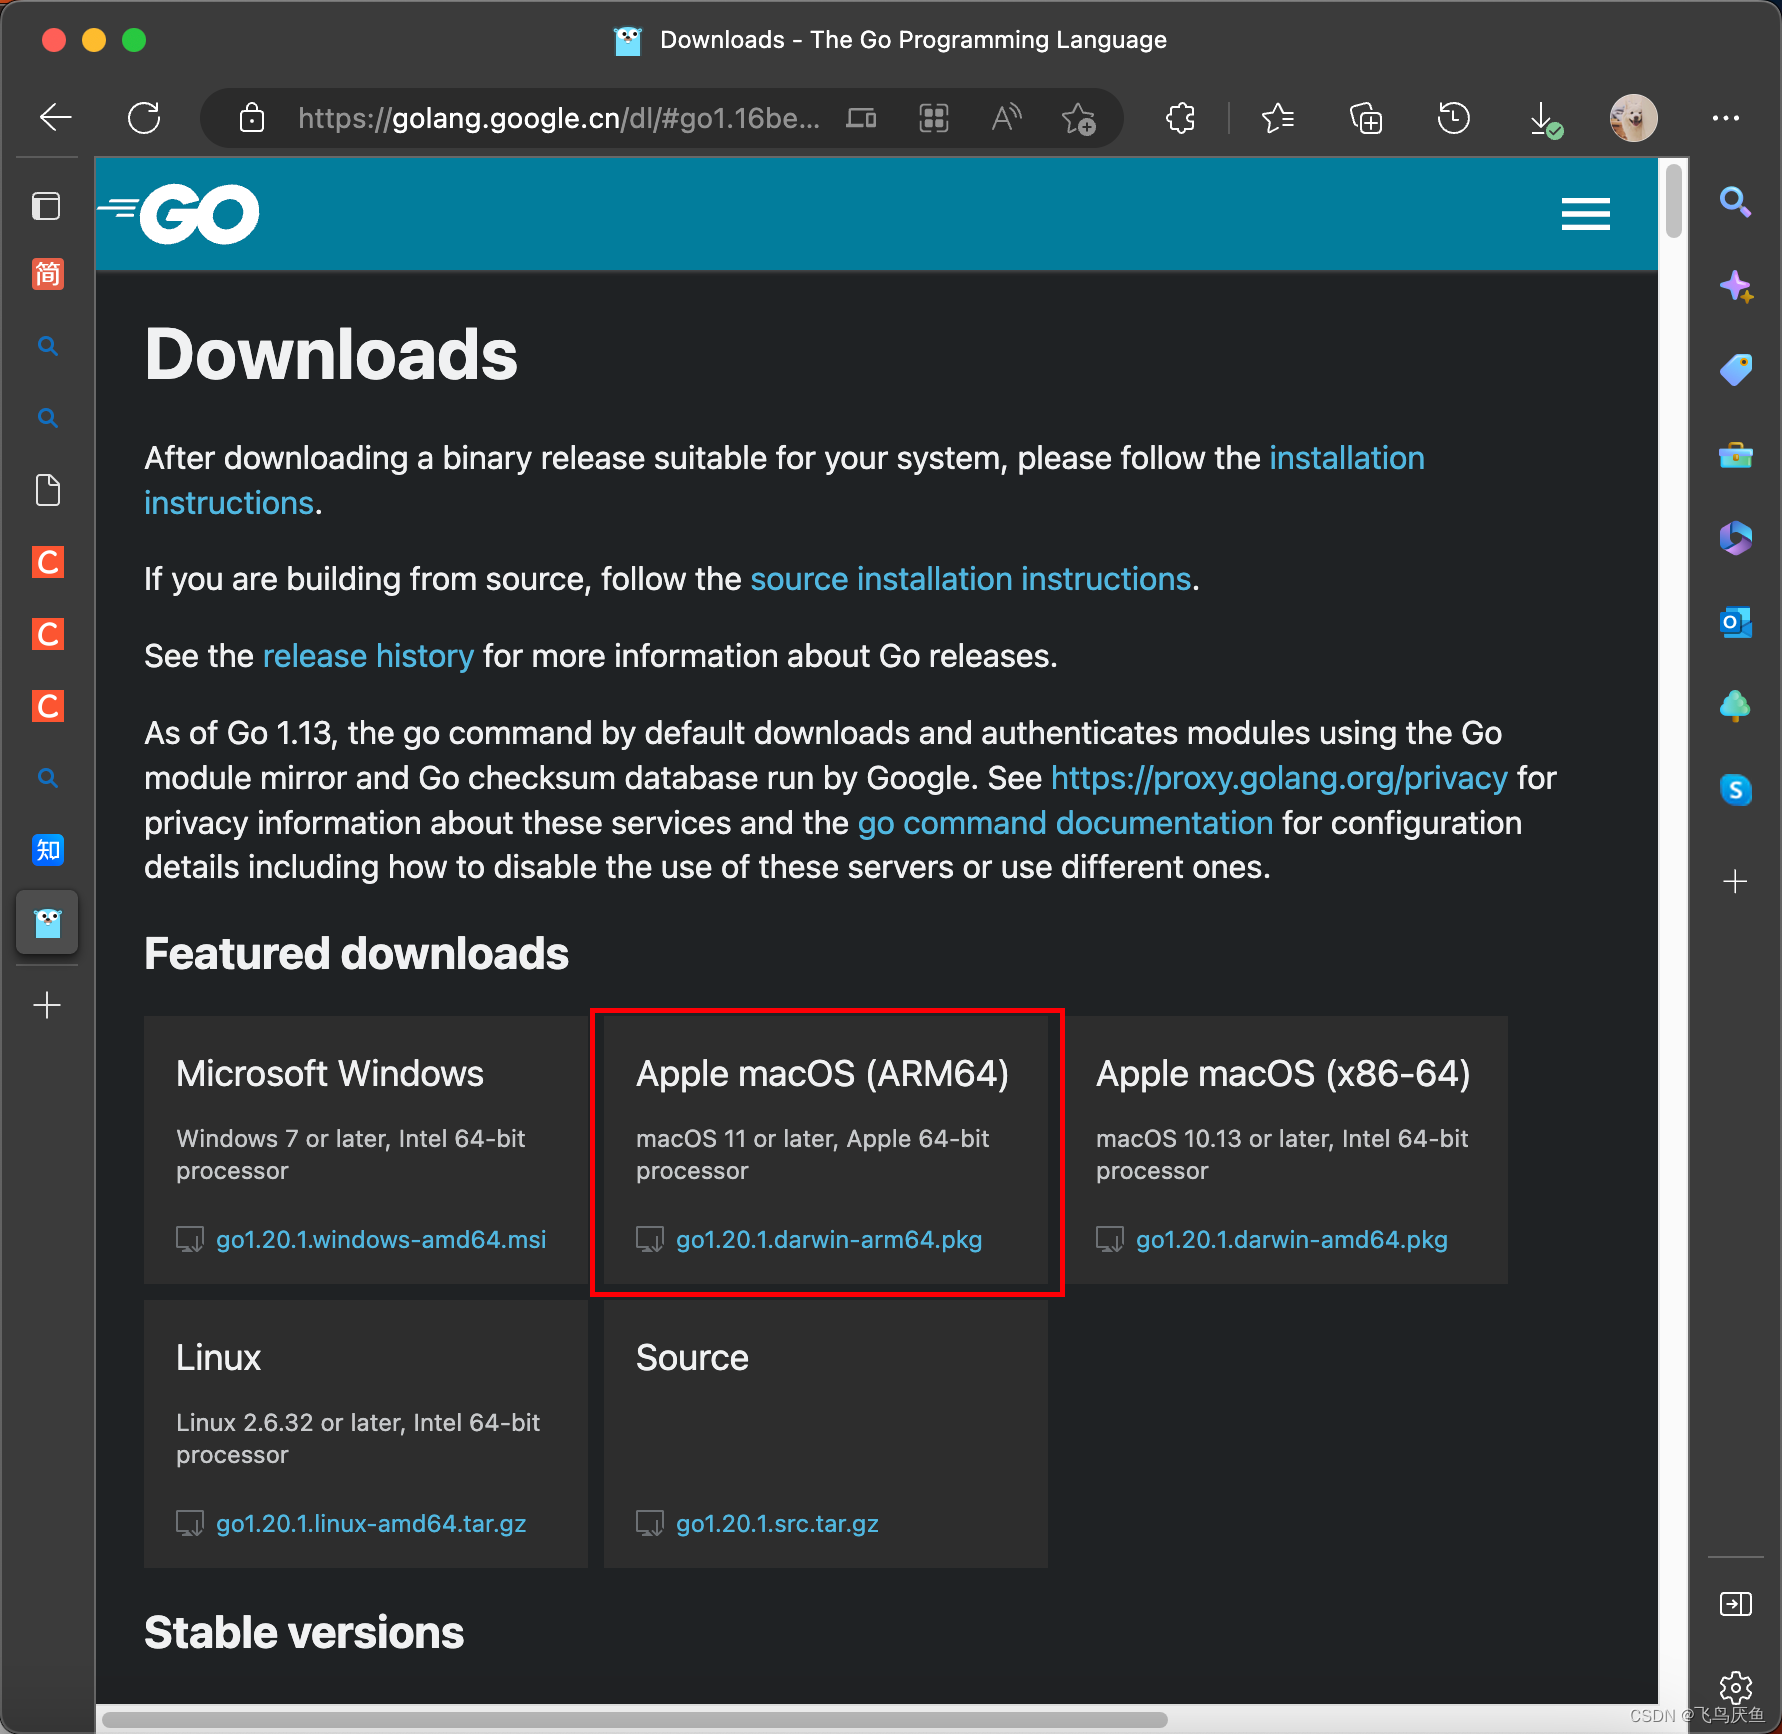
Task: Open go command documentation link
Action: 1065,823
